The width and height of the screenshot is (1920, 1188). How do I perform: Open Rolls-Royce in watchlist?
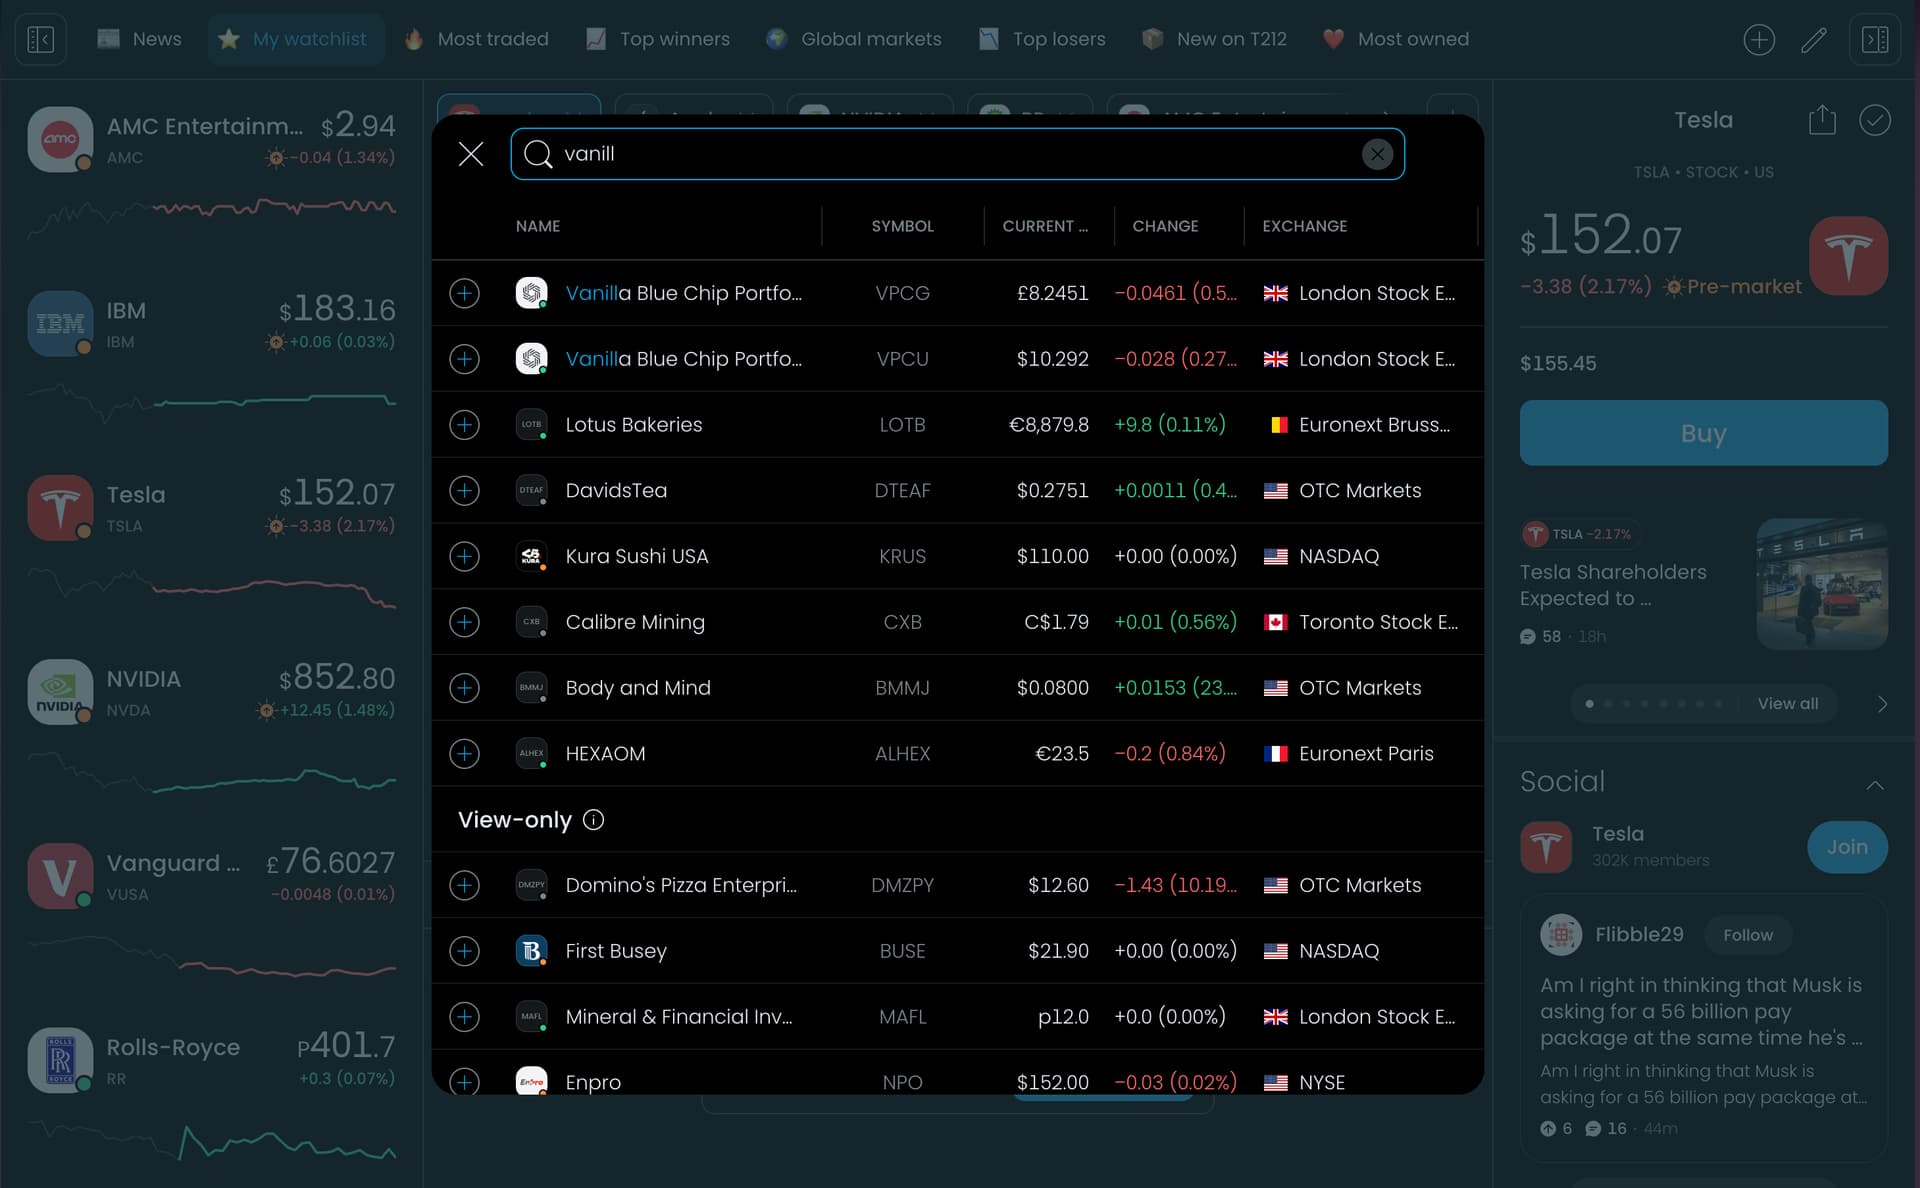tap(211, 1092)
